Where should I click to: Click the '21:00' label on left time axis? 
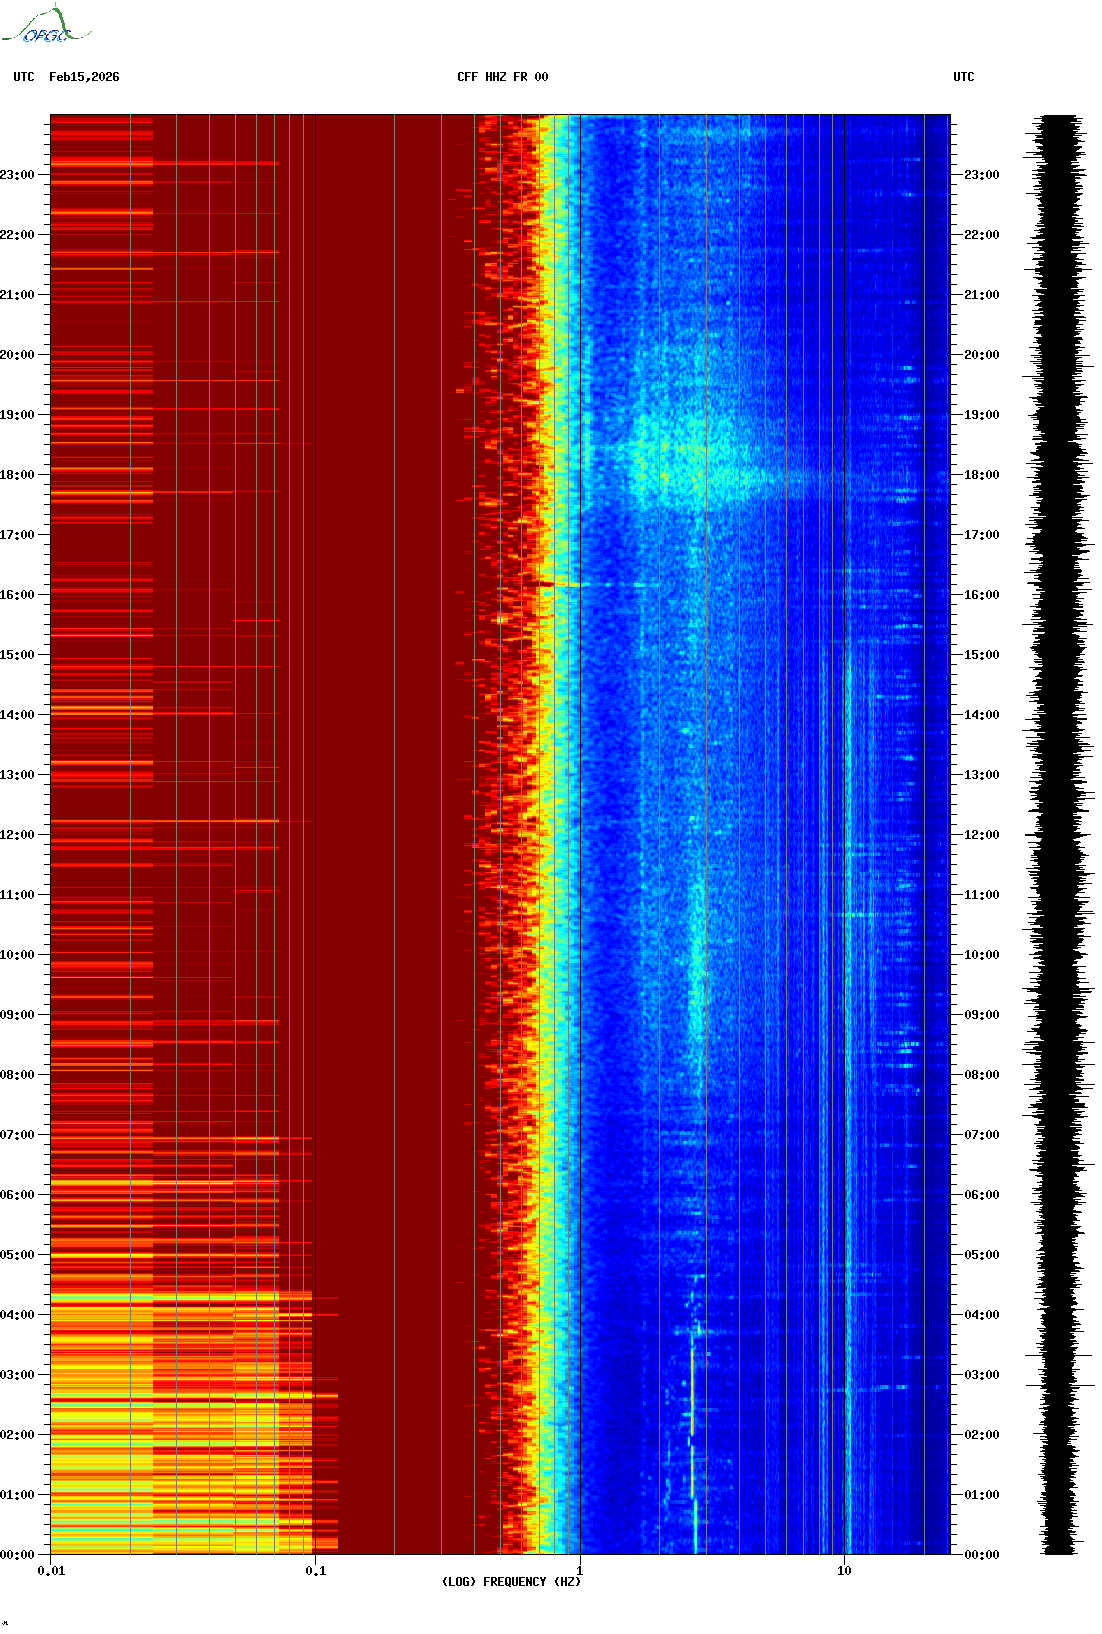tap(17, 295)
